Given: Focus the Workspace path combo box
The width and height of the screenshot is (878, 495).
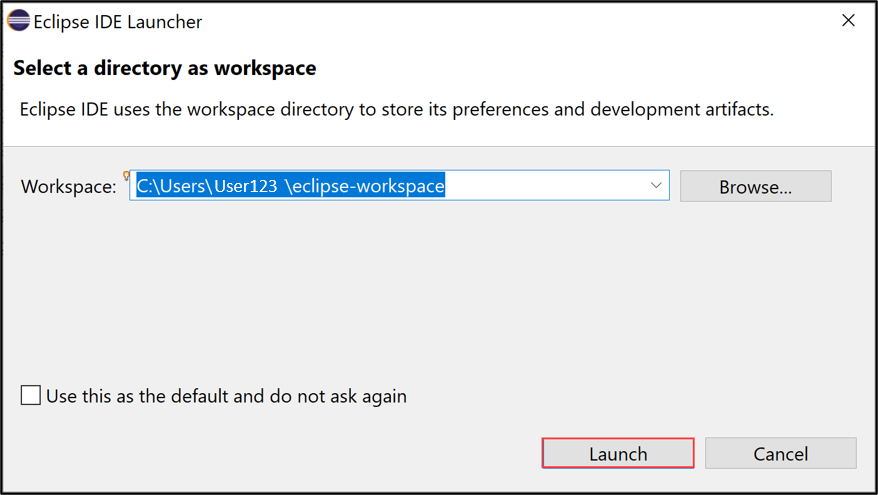Looking at the screenshot, I should click(x=399, y=185).
